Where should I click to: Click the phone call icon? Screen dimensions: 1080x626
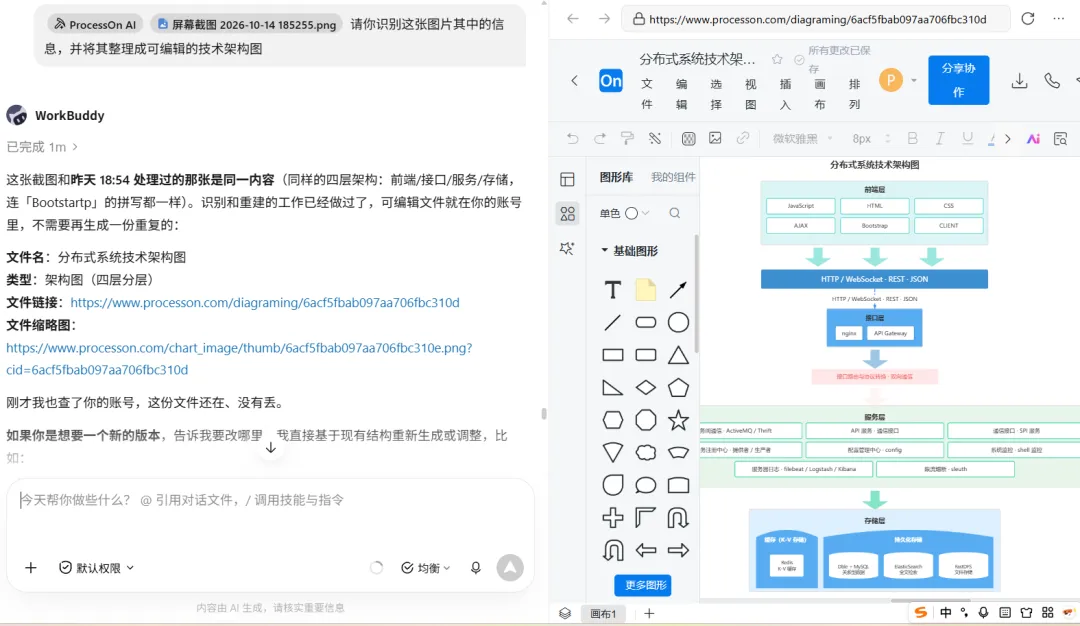(1052, 81)
